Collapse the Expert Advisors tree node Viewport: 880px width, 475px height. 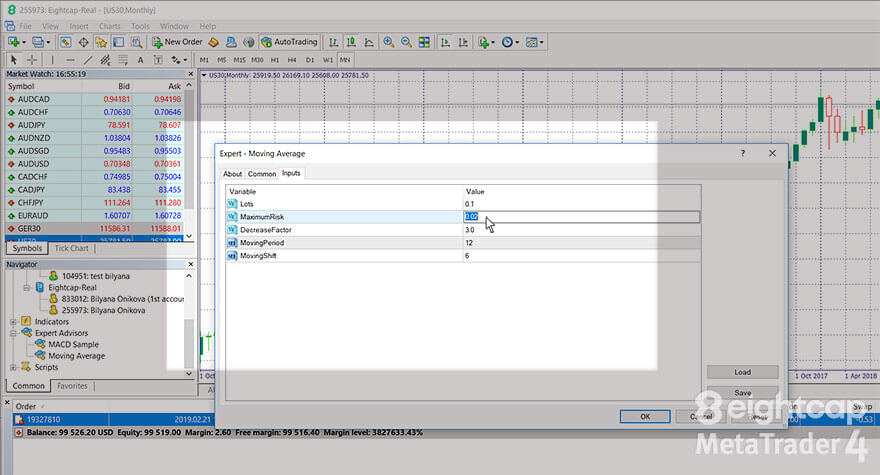pyautogui.click(x=13, y=333)
